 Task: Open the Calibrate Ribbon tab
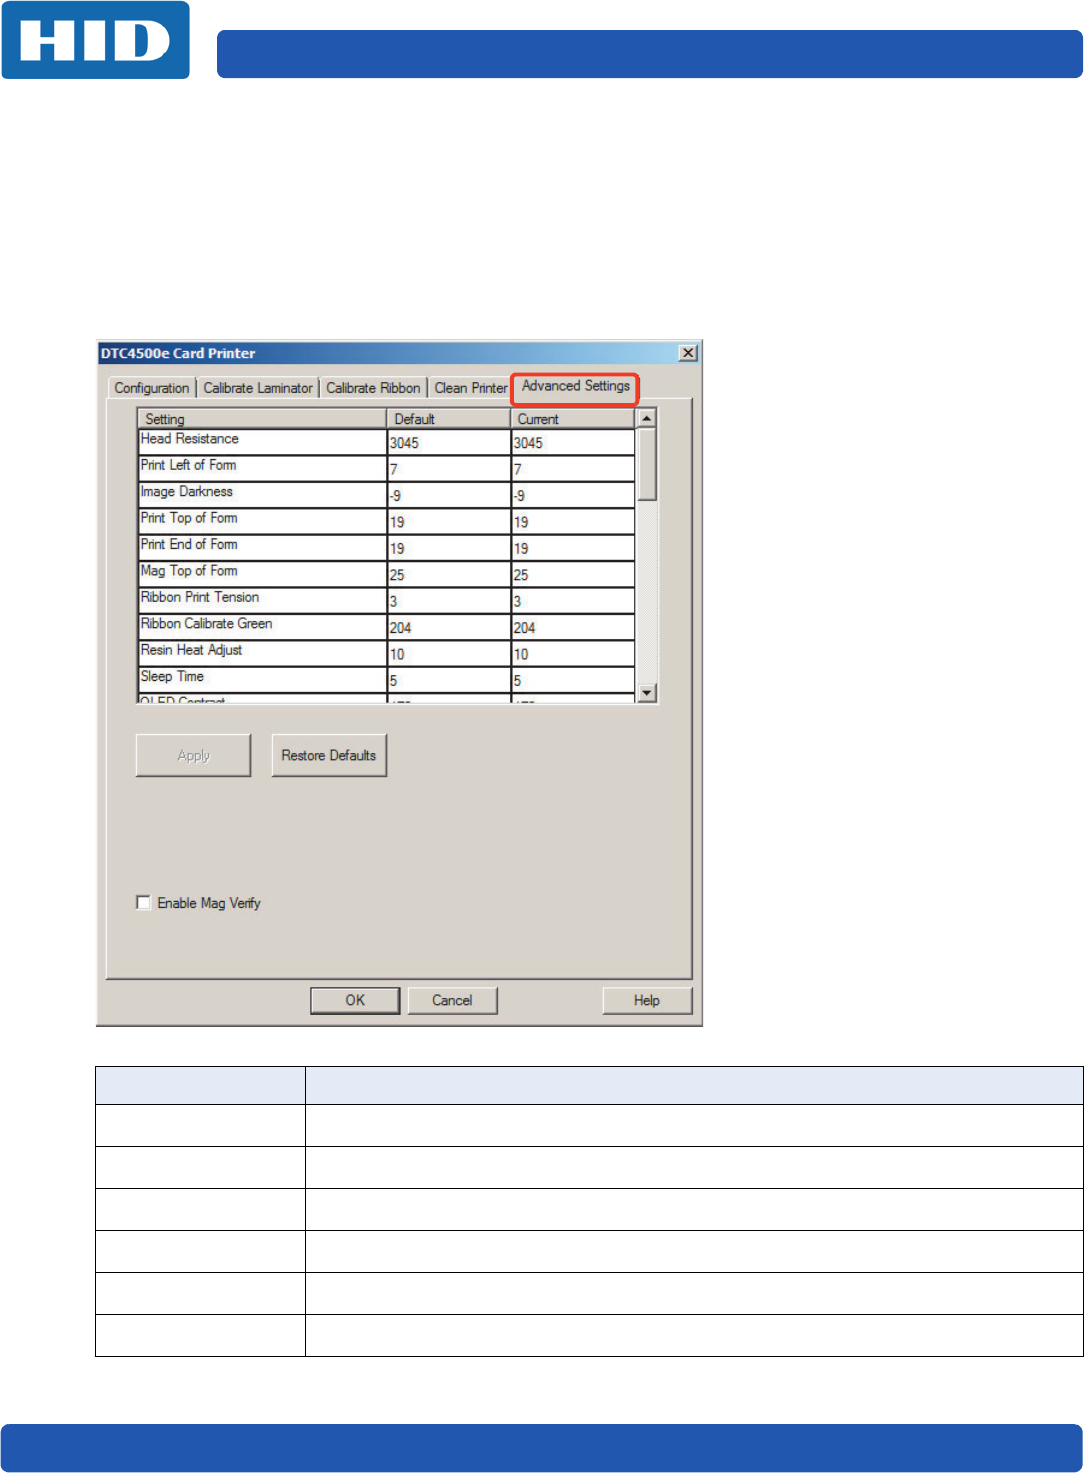(x=373, y=388)
